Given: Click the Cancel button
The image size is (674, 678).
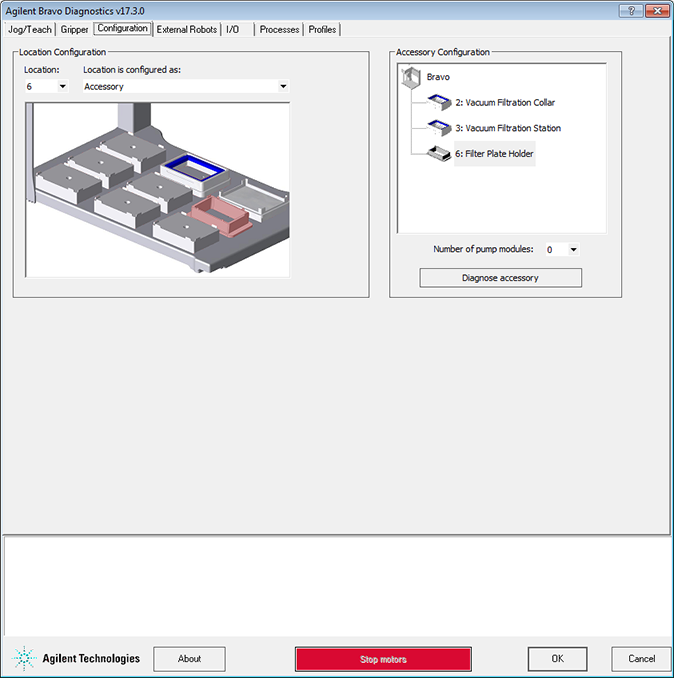Looking at the screenshot, I should [641, 659].
